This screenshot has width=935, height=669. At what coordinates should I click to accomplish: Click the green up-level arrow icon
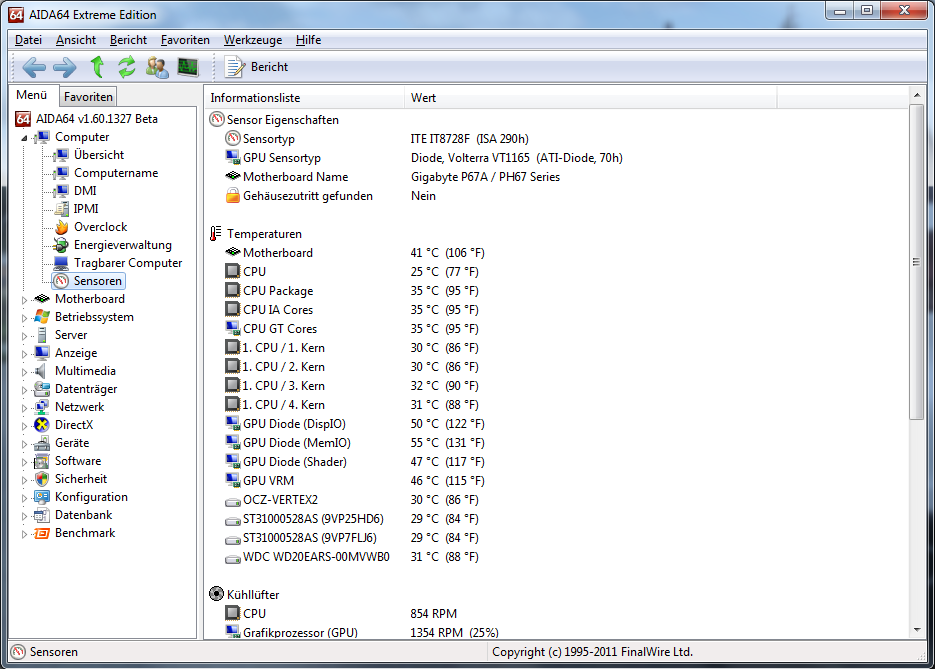97,67
